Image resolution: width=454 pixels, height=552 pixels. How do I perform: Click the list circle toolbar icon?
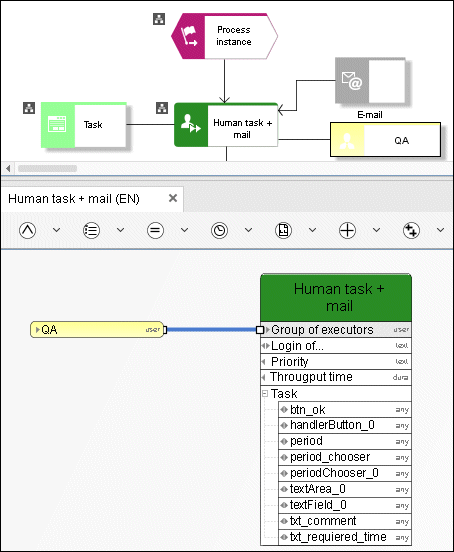(92, 231)
